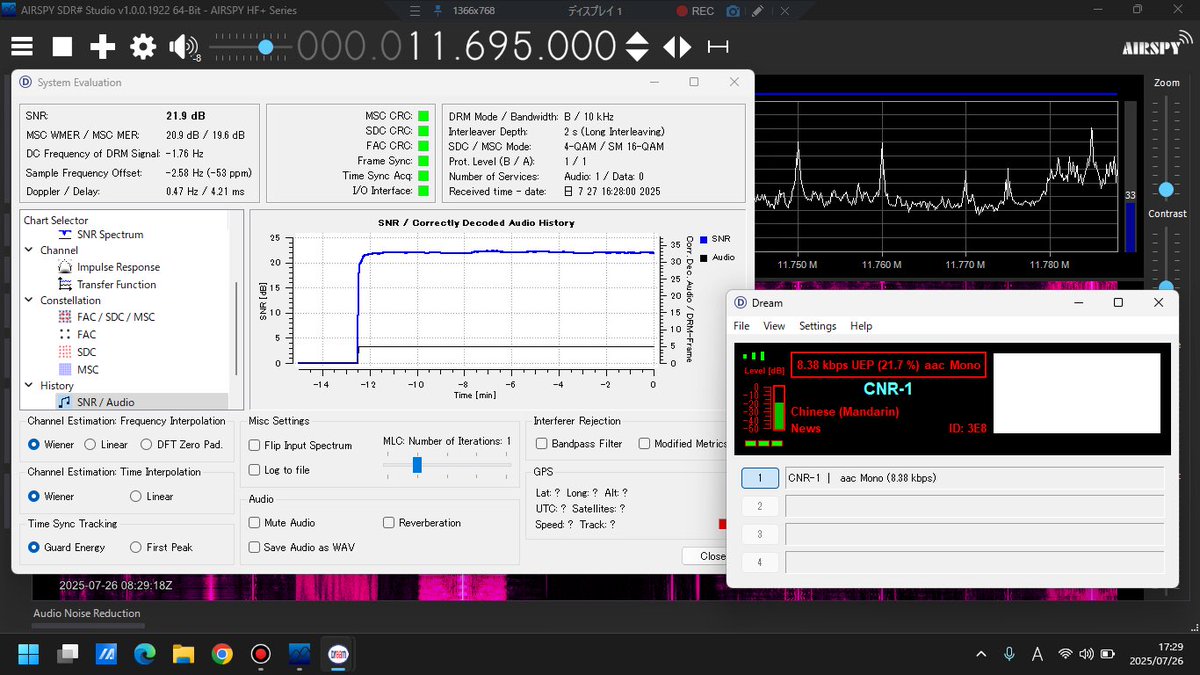Open File Explorer from taskbar

[x=183, y=654]
